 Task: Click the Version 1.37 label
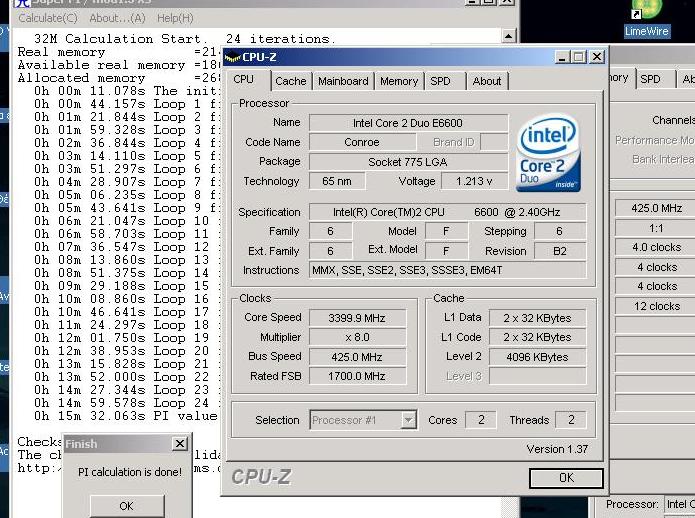(x=557, y=449)
